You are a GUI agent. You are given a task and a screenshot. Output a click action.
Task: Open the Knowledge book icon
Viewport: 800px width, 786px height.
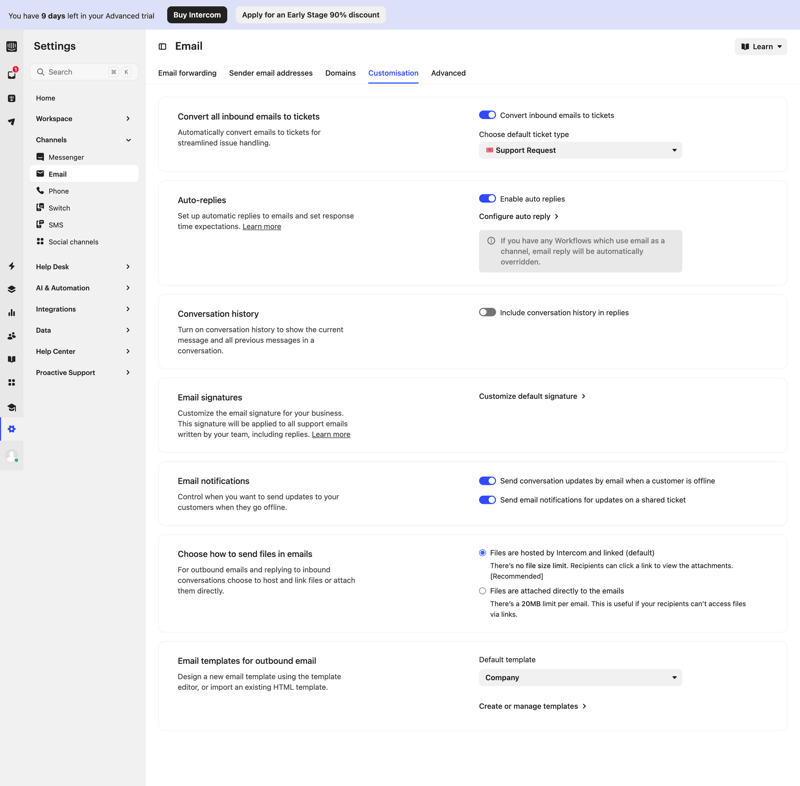11,358
